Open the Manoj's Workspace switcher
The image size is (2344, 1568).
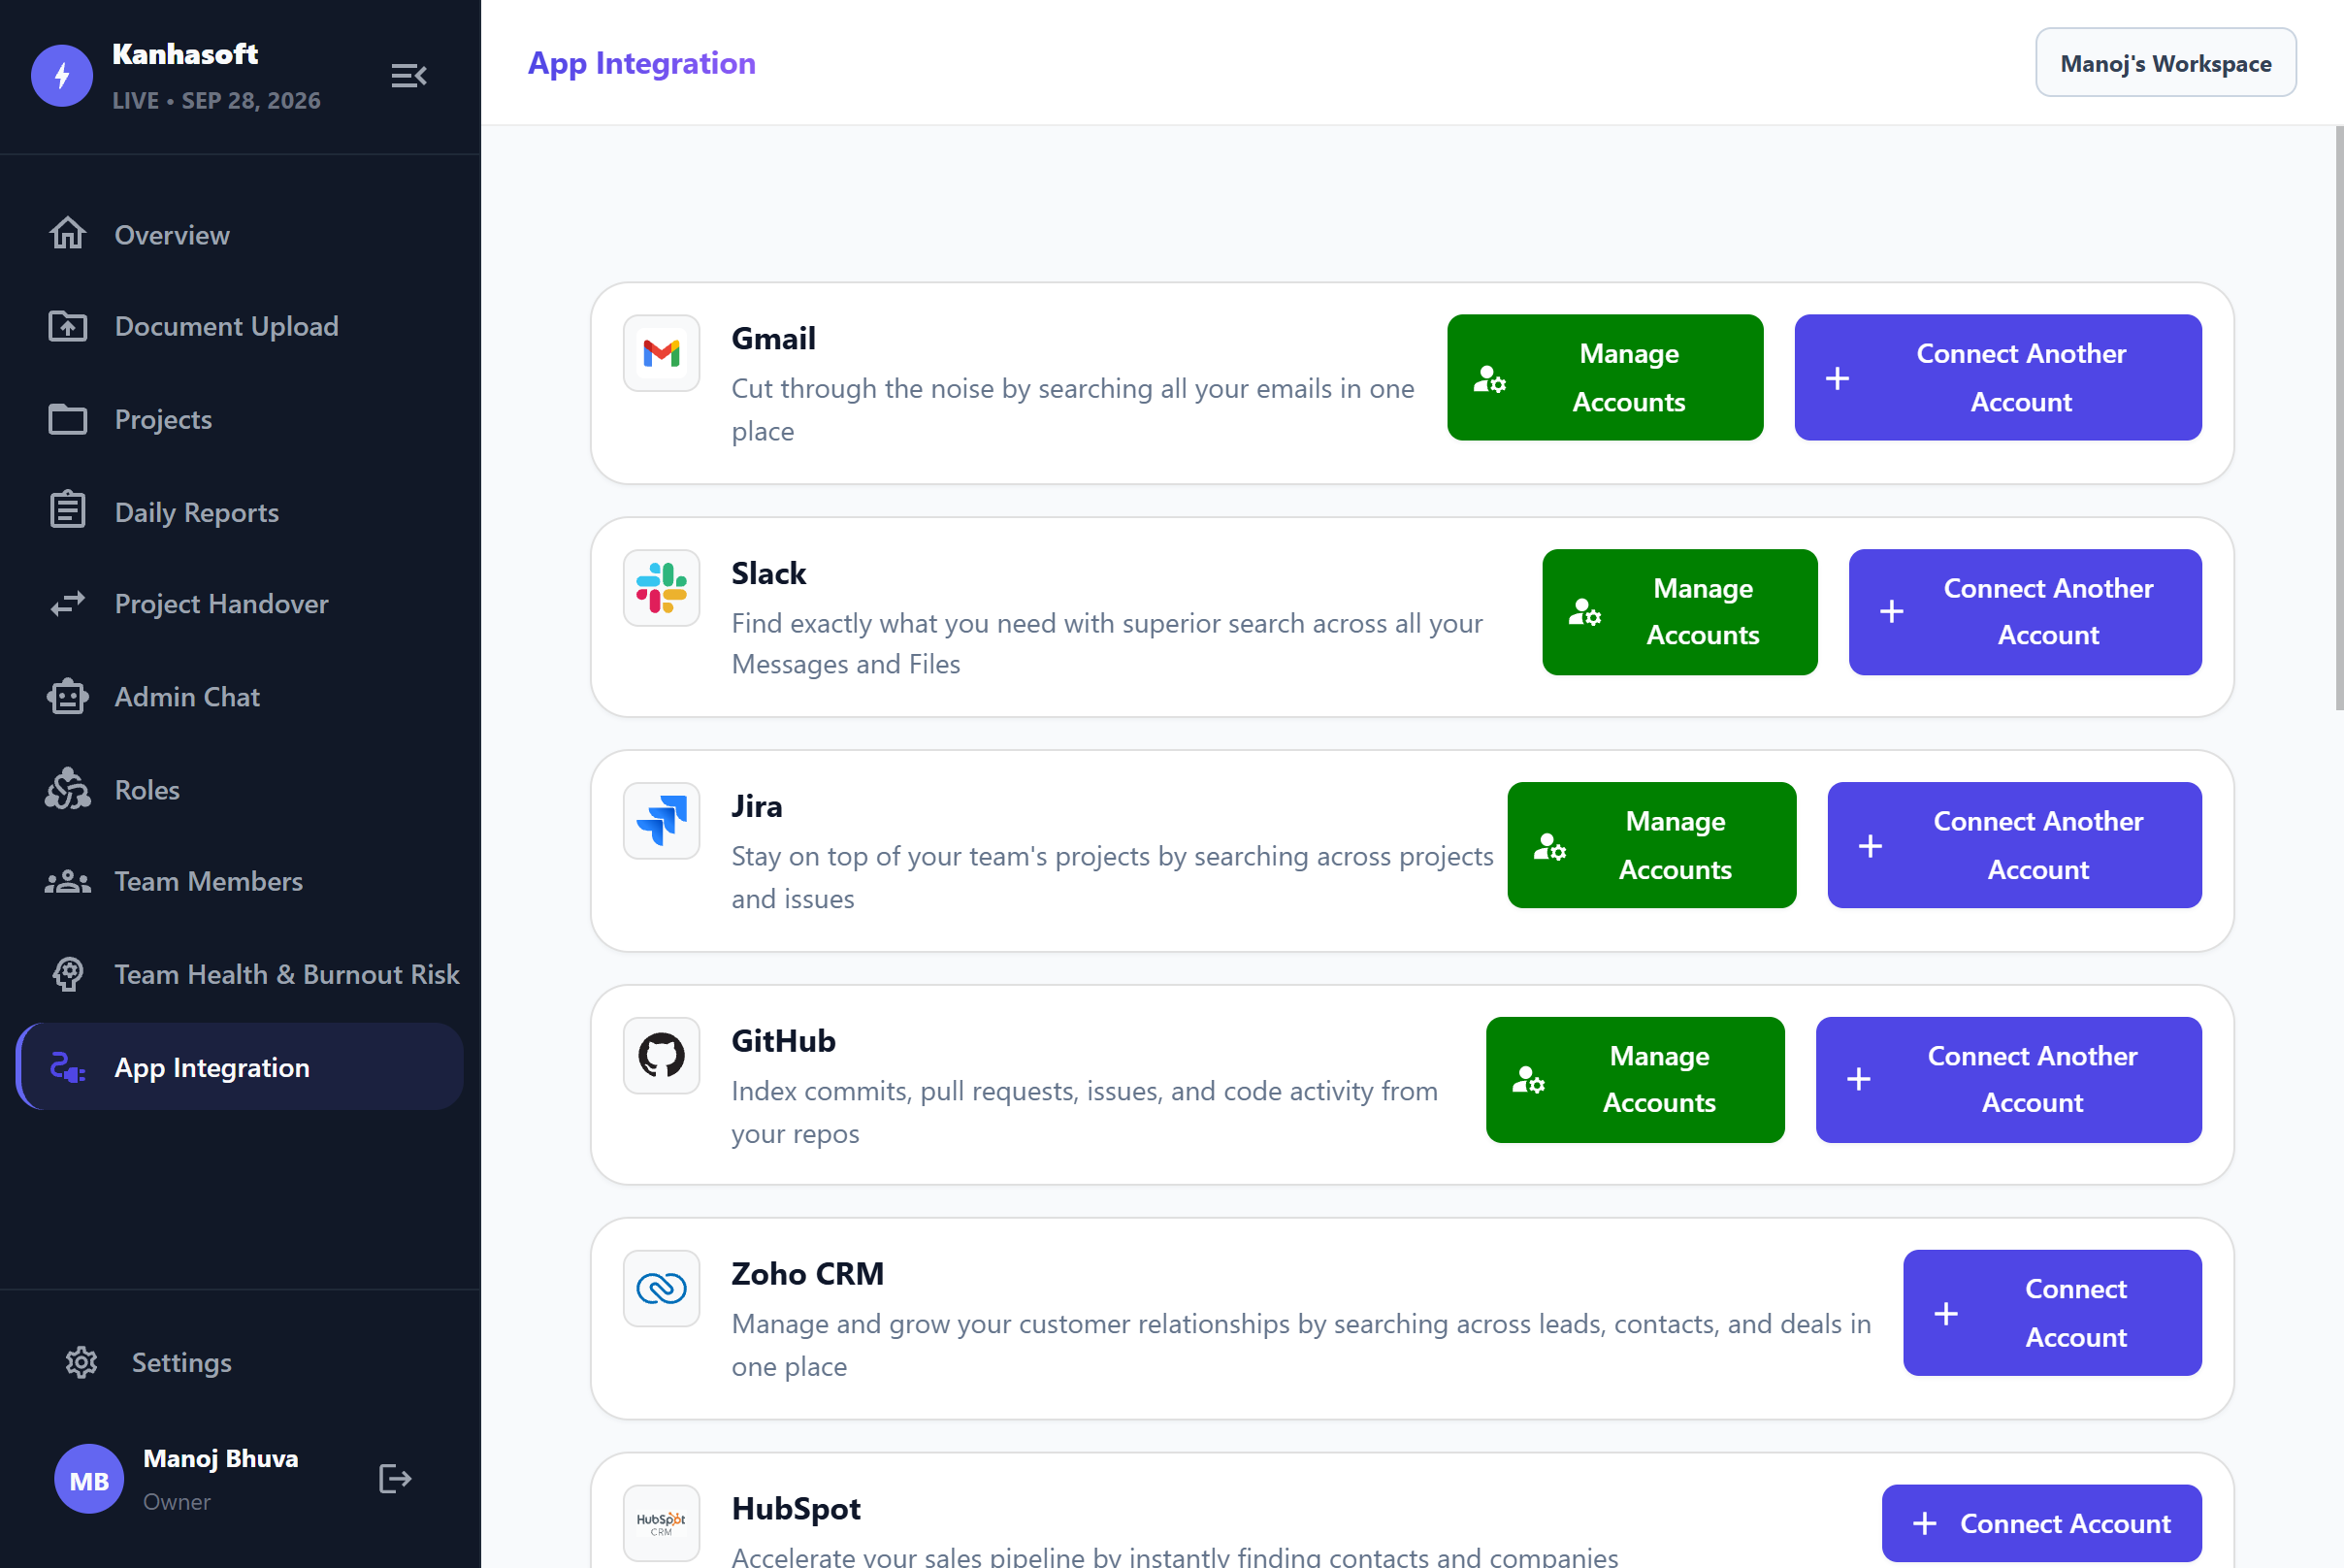[x=2166, y=63]
